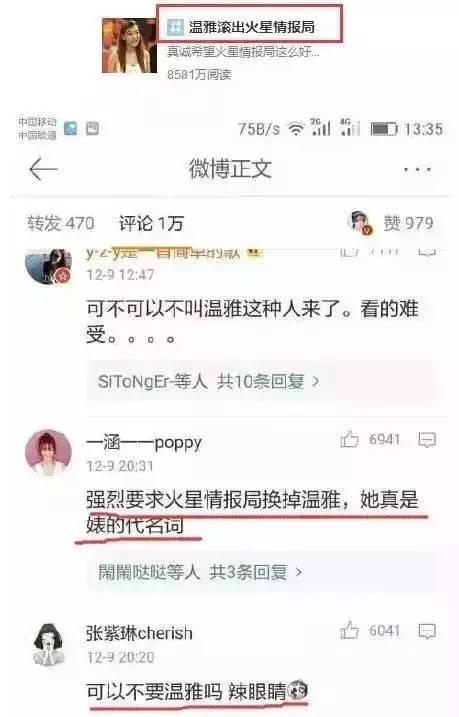The image size is (459, 717).
Task: Reply to the 一涵——poppy comment via the comment icon
Action: point(427,440)
